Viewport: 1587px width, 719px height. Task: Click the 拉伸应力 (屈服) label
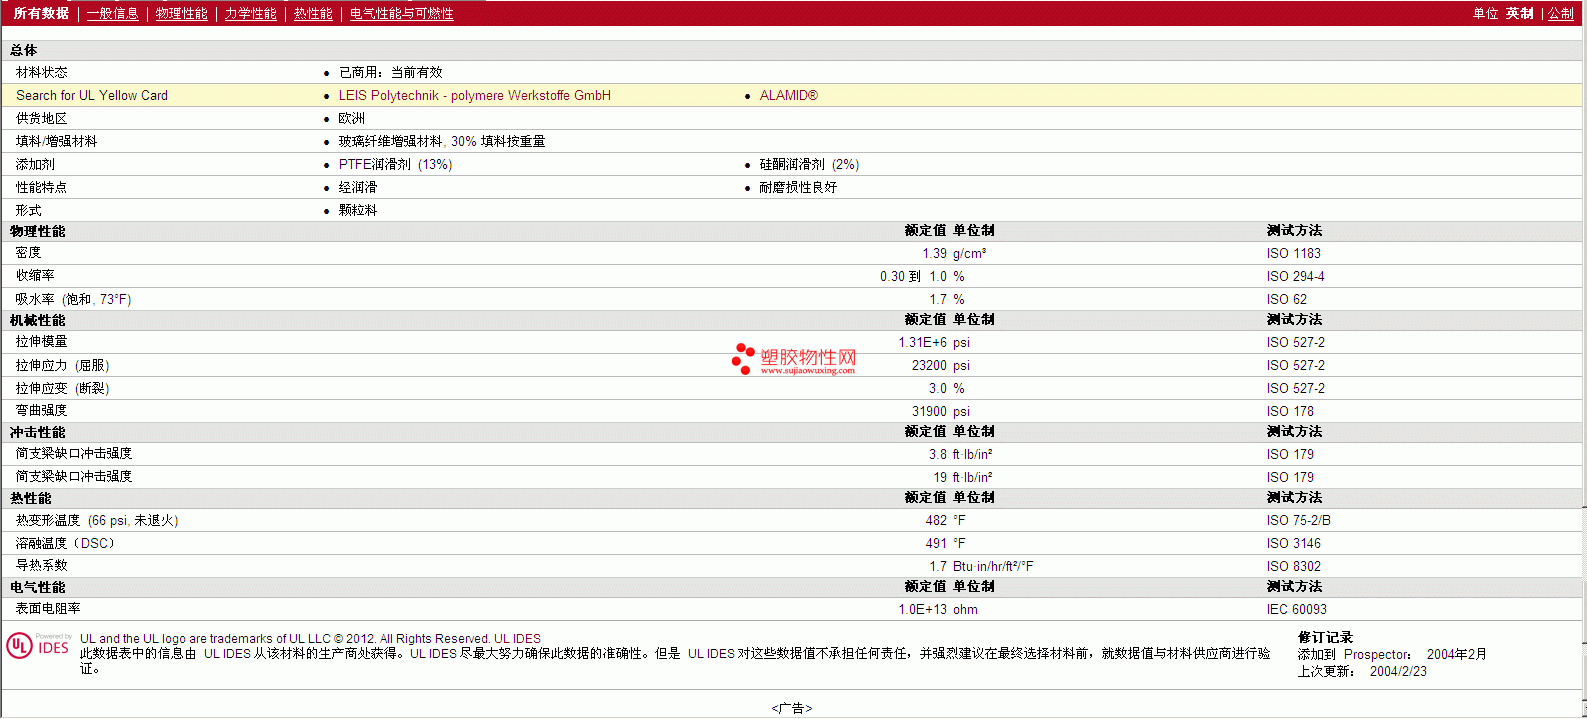pyautogui.click(x=62, y=365)
